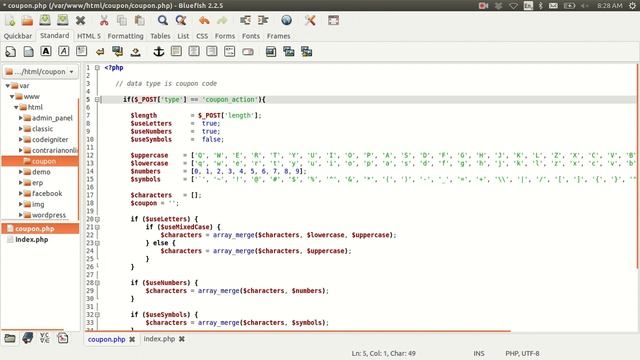The image size is (640, 360).
Task: Click PHP, UTF-8 in status bar
Action: coord(522,353)
